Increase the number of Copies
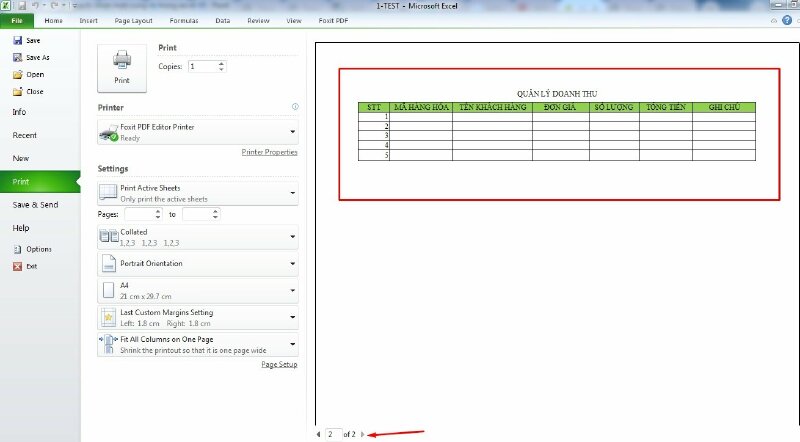 point(221,63)
